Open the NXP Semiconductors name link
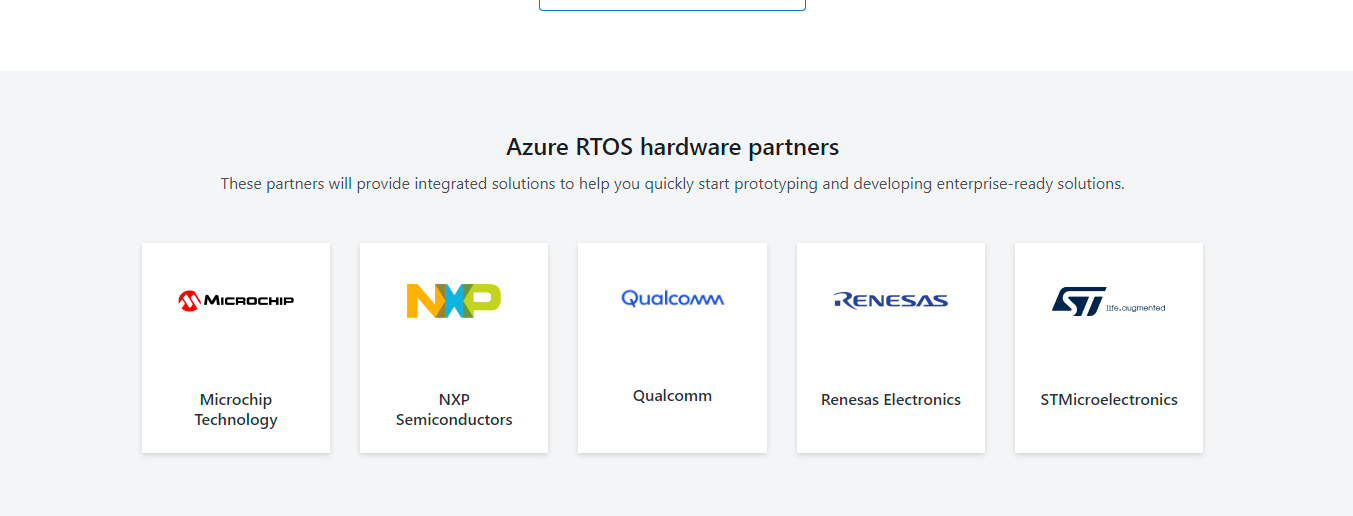1353x516 pixels. (454, 410)
